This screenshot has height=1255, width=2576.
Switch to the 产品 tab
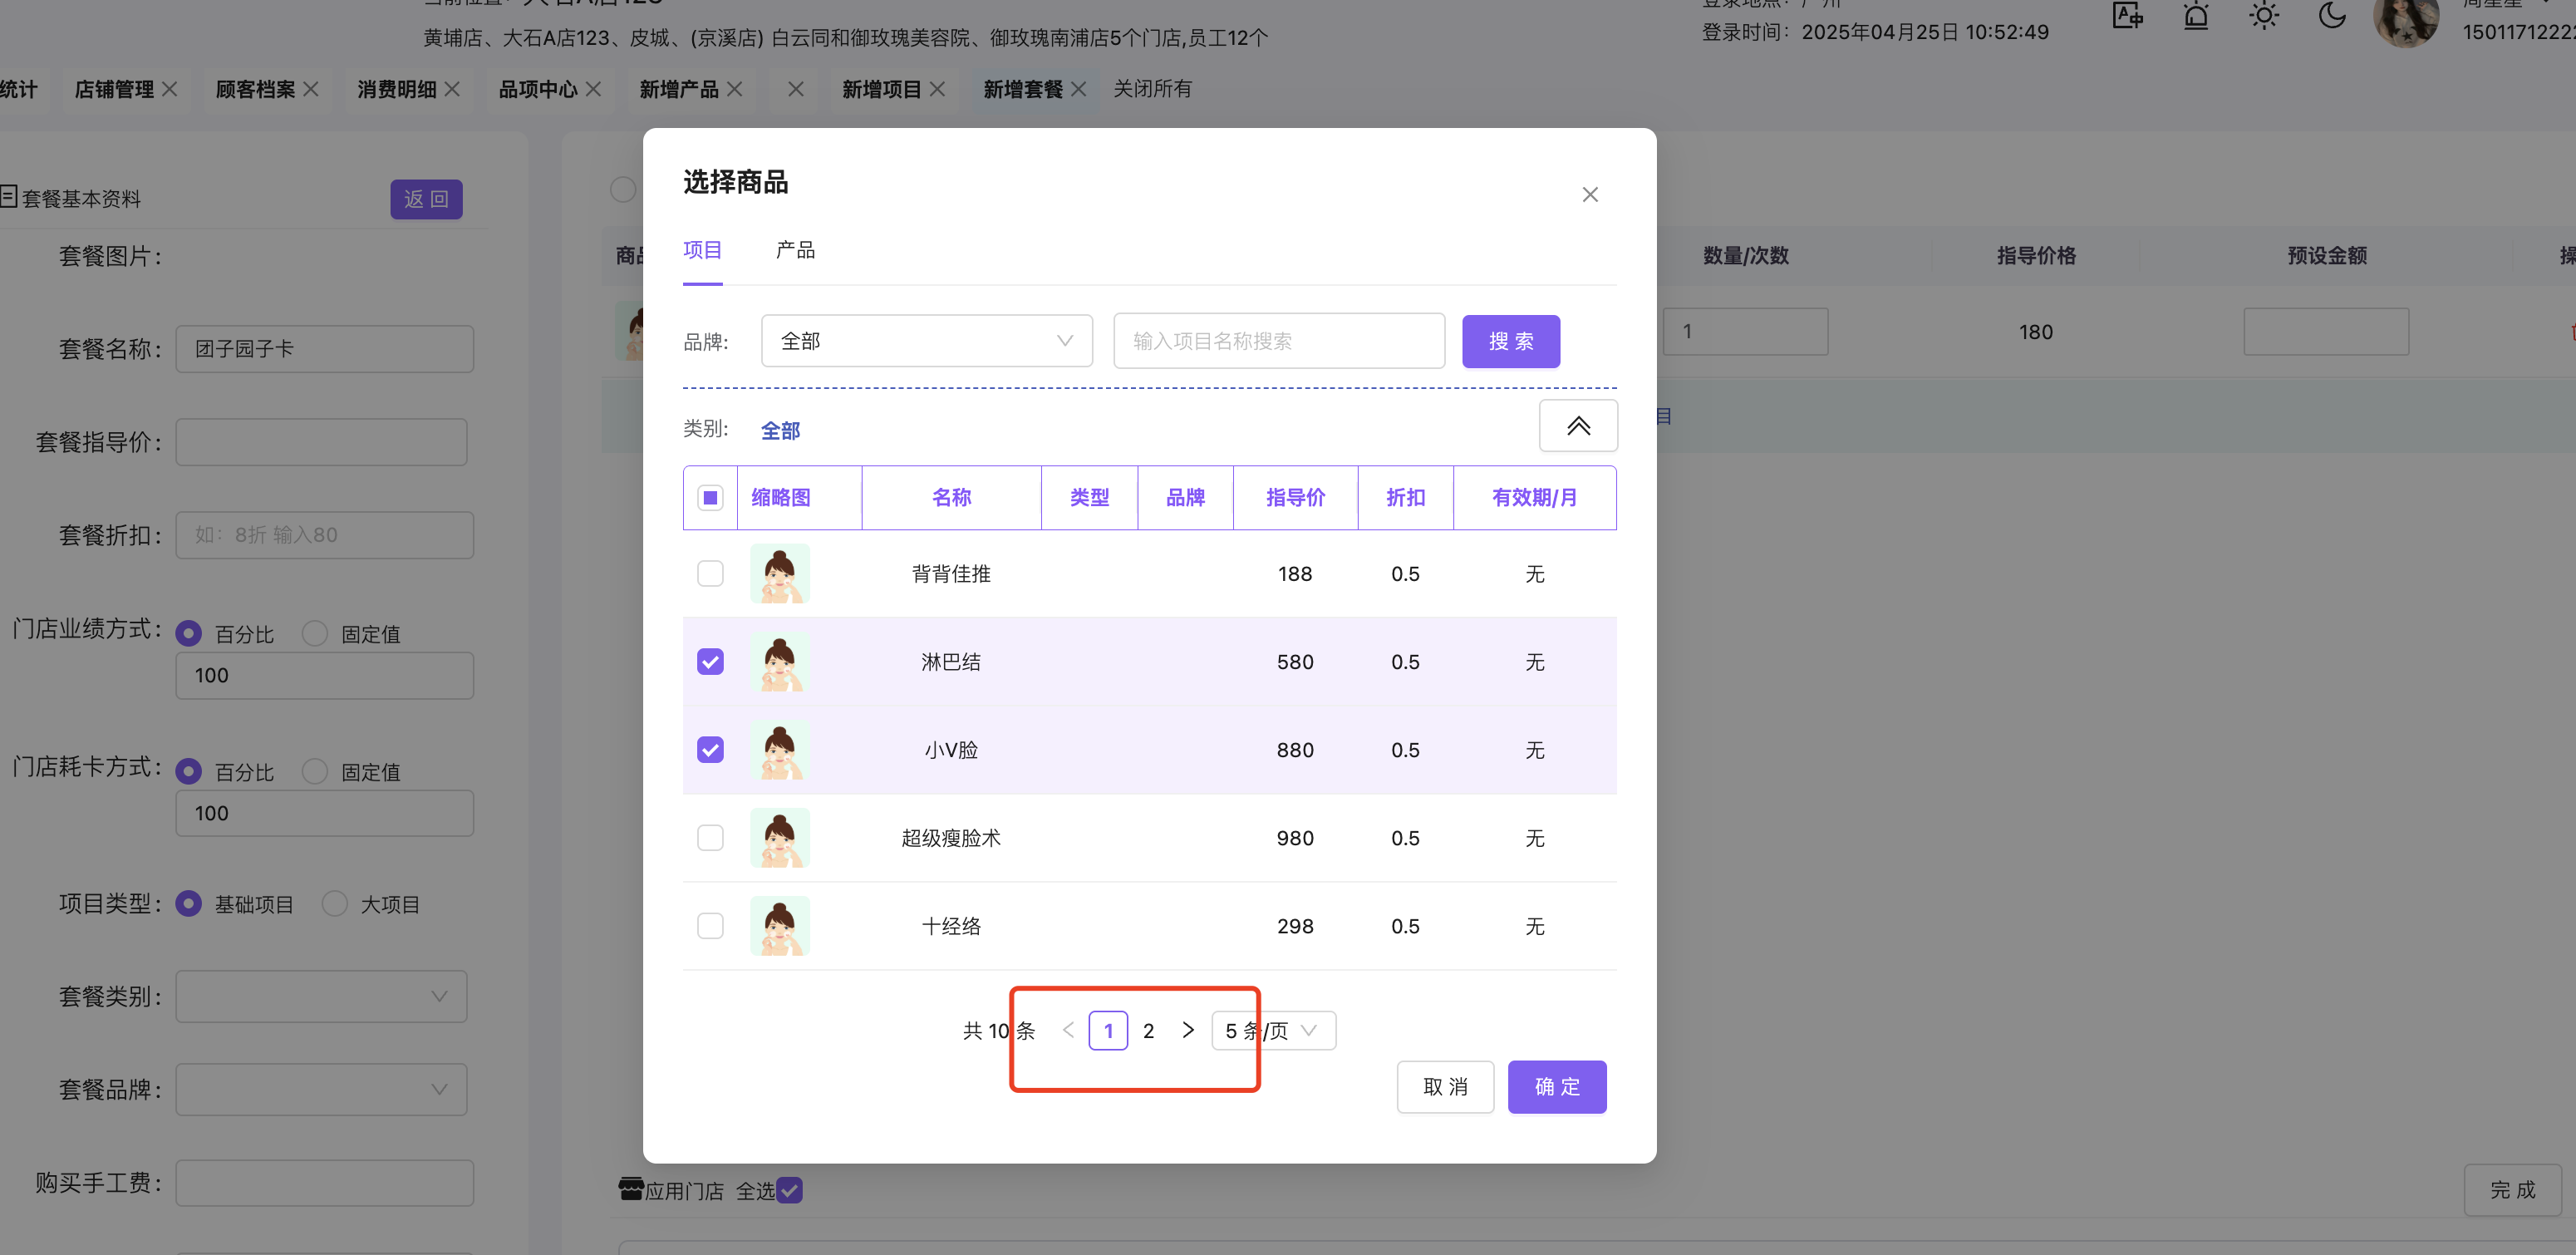[x=795, y=250]
